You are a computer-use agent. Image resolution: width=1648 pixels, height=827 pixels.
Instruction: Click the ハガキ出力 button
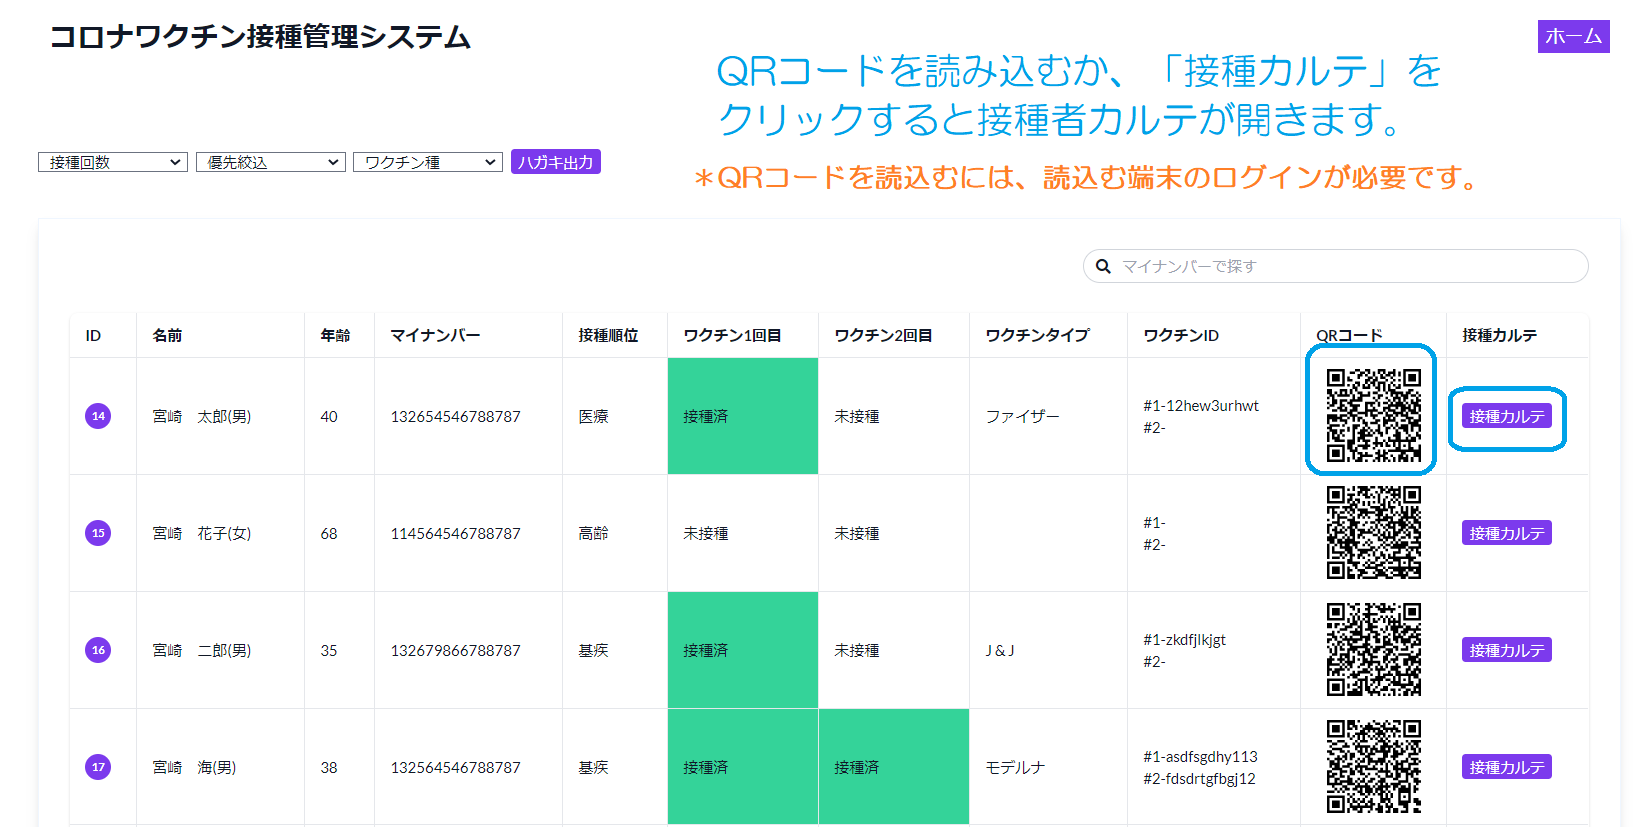pos(556,162)
